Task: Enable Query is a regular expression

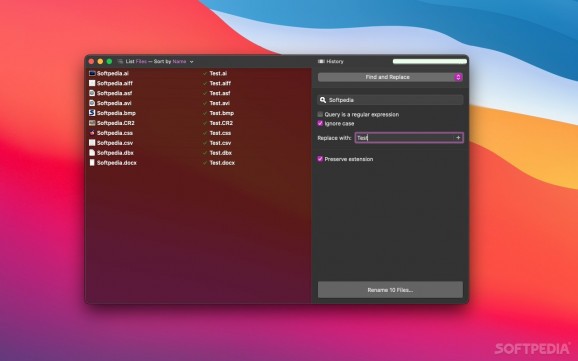Action: [x=320, y=114]
